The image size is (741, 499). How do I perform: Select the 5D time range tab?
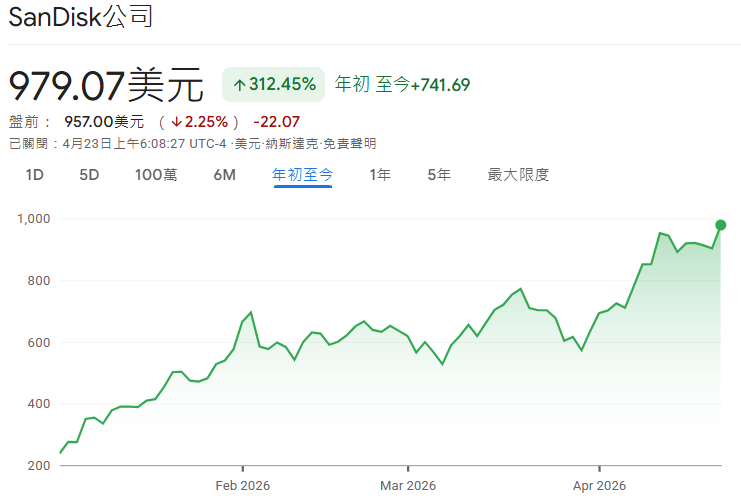pos(89,175)
